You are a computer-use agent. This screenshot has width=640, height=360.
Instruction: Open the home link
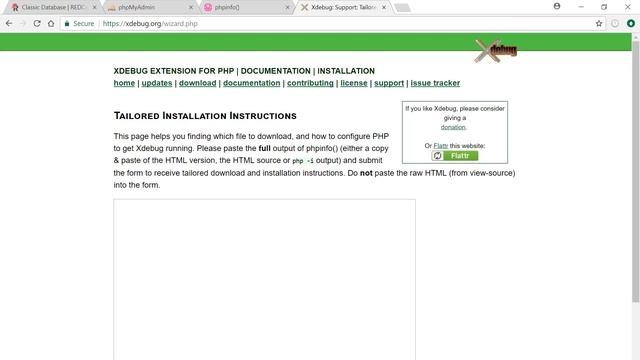(x=124, y=83)
